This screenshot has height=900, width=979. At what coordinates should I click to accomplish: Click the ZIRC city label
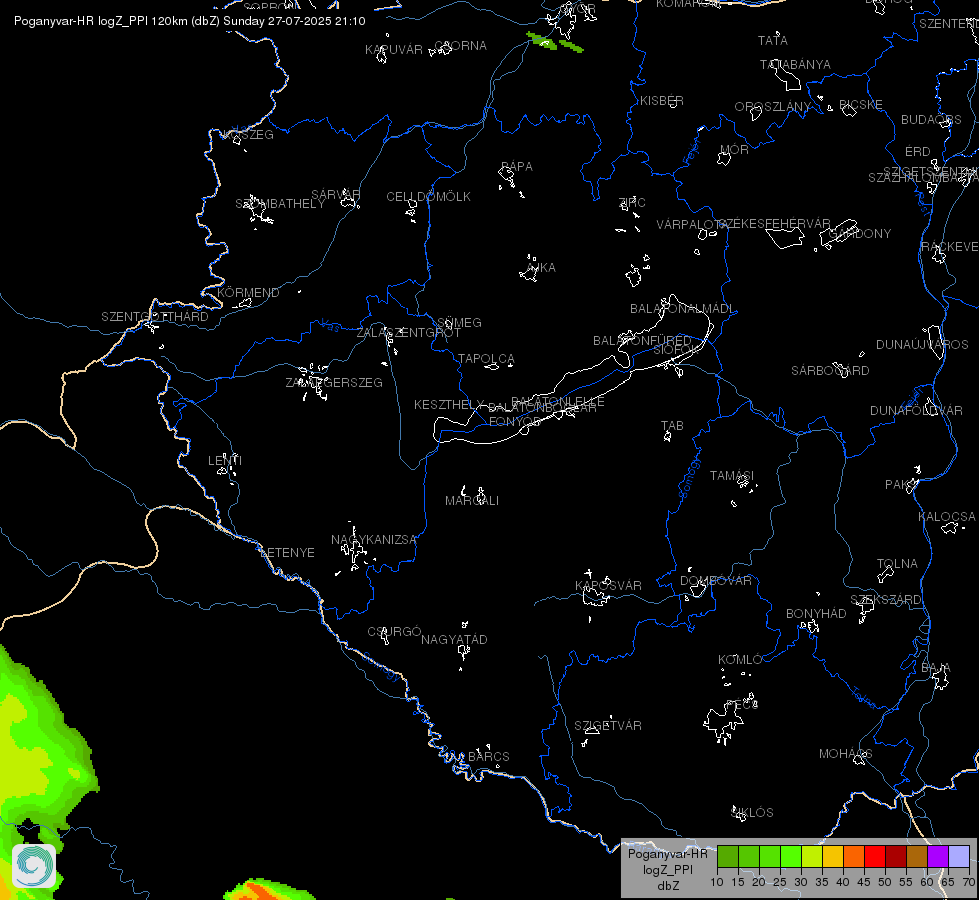[x=632, y=202]
